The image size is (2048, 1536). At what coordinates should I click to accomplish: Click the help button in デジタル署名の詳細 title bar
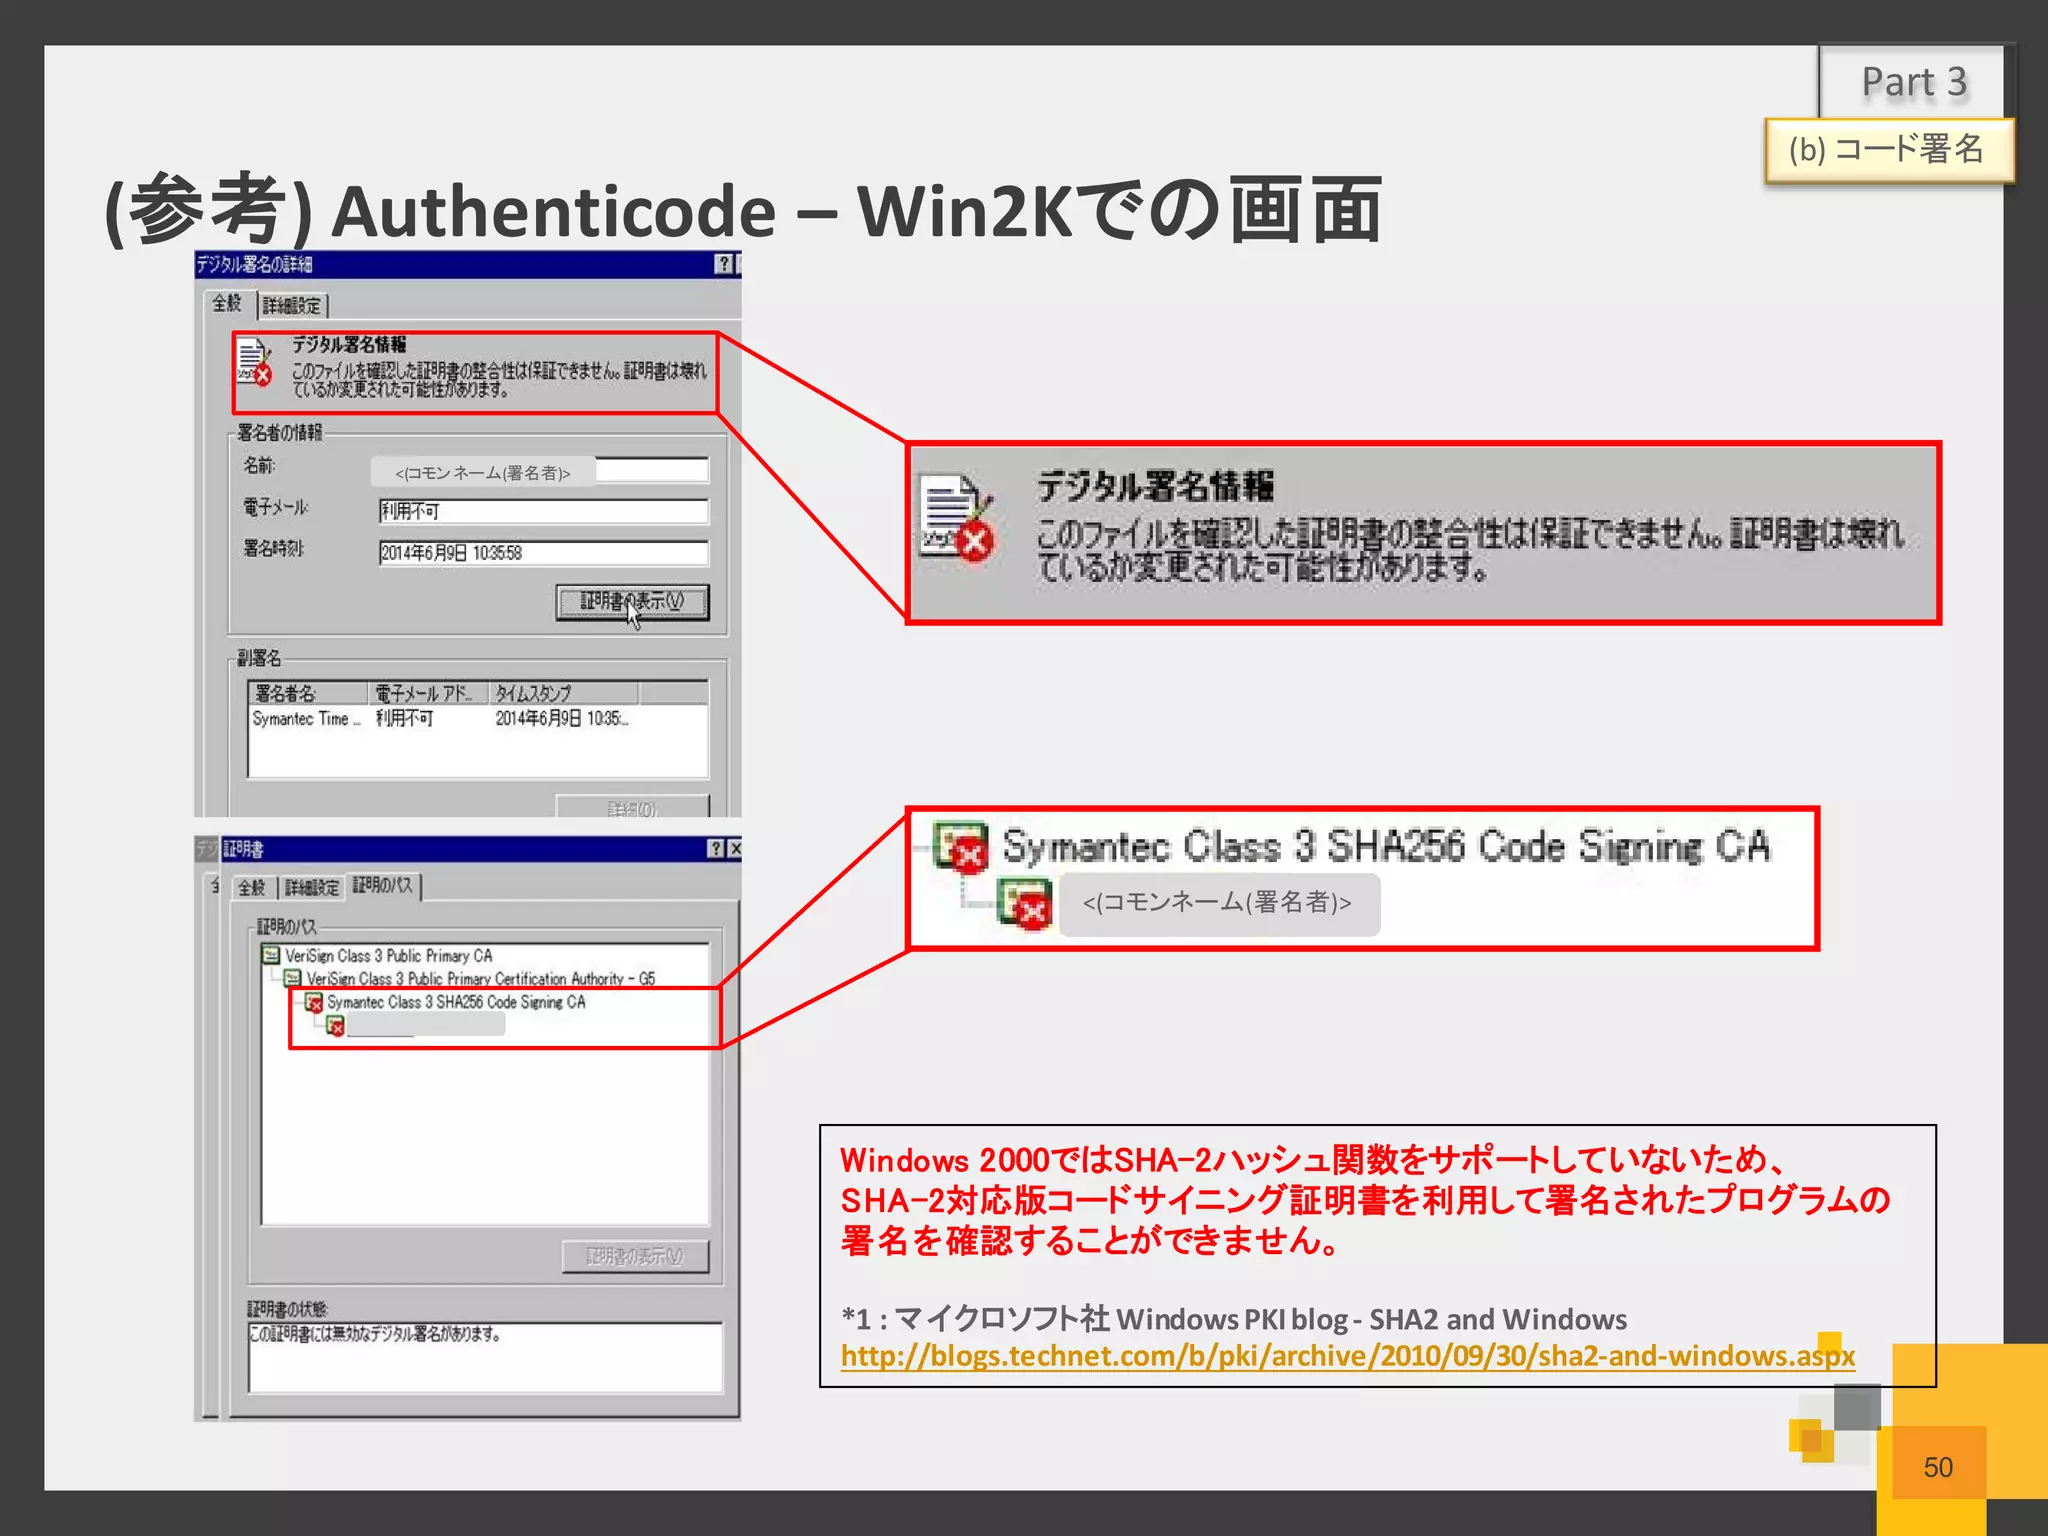point(724,264)
